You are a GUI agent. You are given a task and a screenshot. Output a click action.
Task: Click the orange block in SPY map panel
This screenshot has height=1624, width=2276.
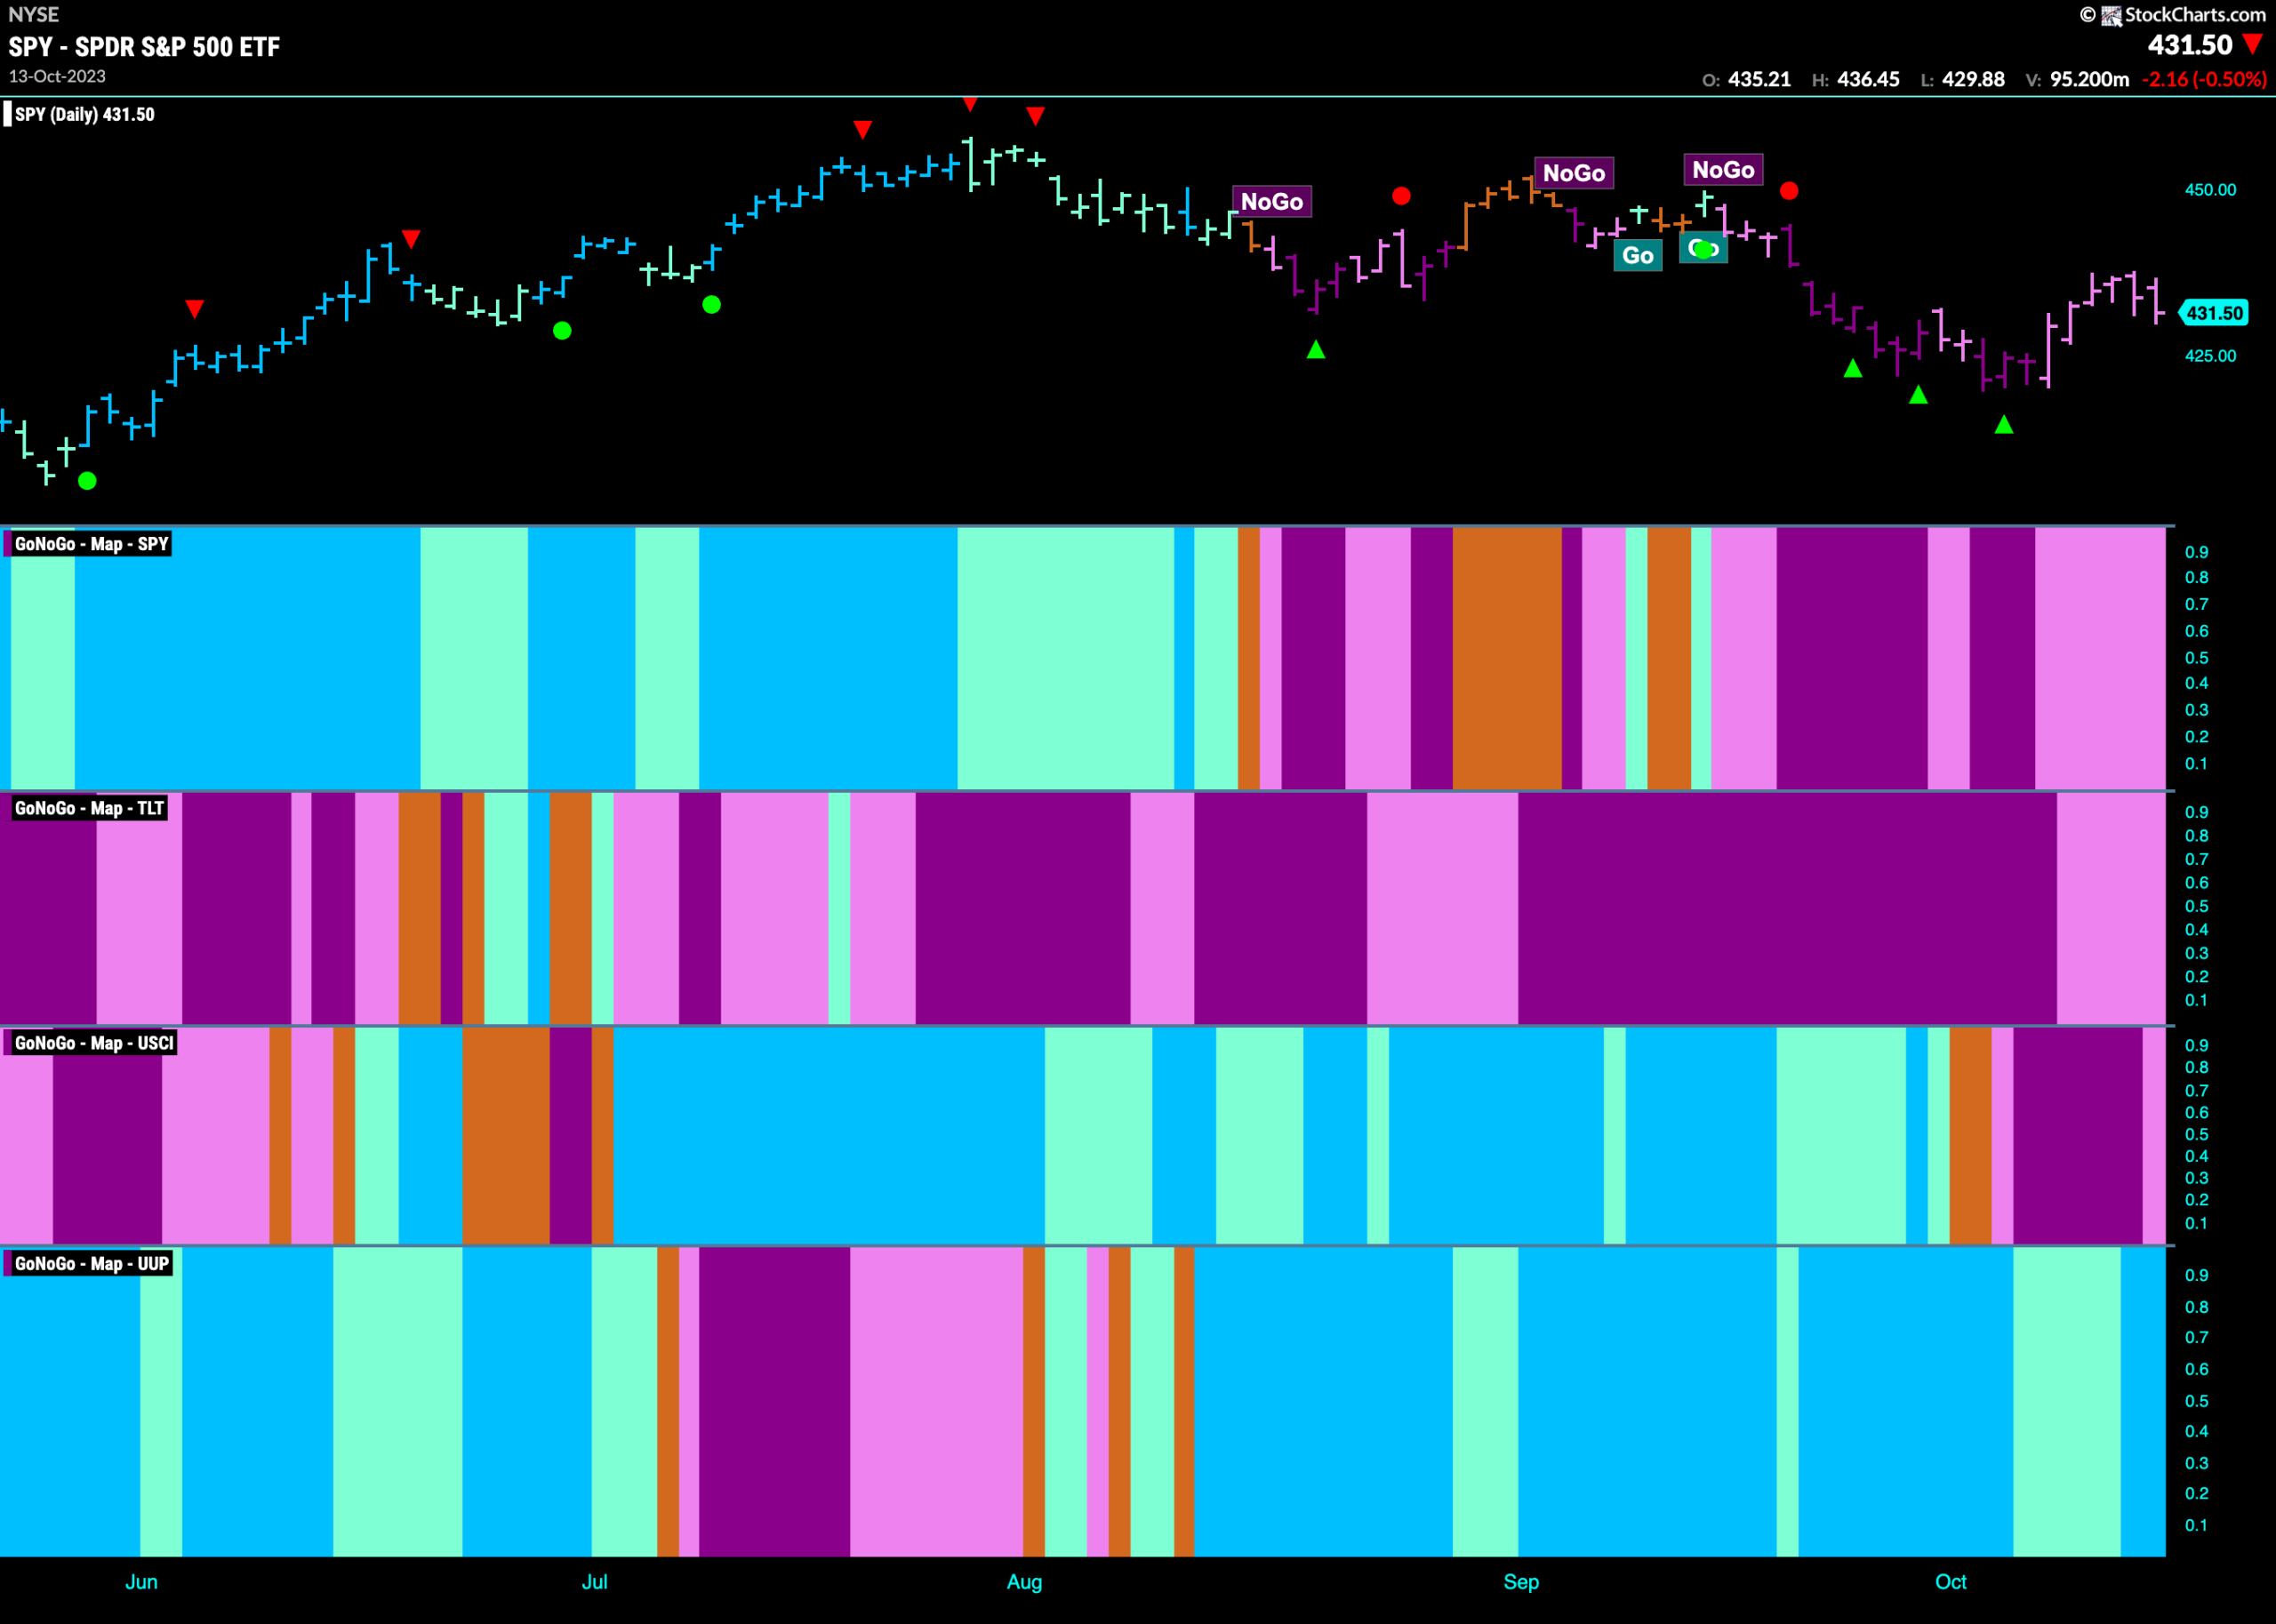(x=1507, y=658)
